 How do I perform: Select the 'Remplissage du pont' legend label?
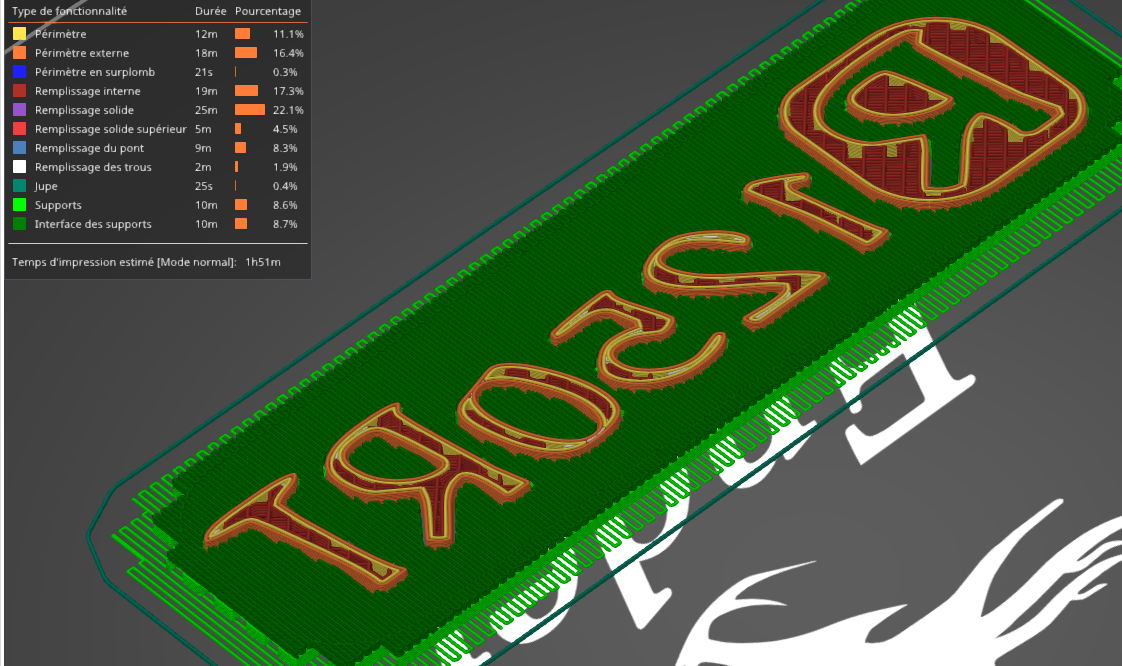pyautogui.click(x=89, y=148)
